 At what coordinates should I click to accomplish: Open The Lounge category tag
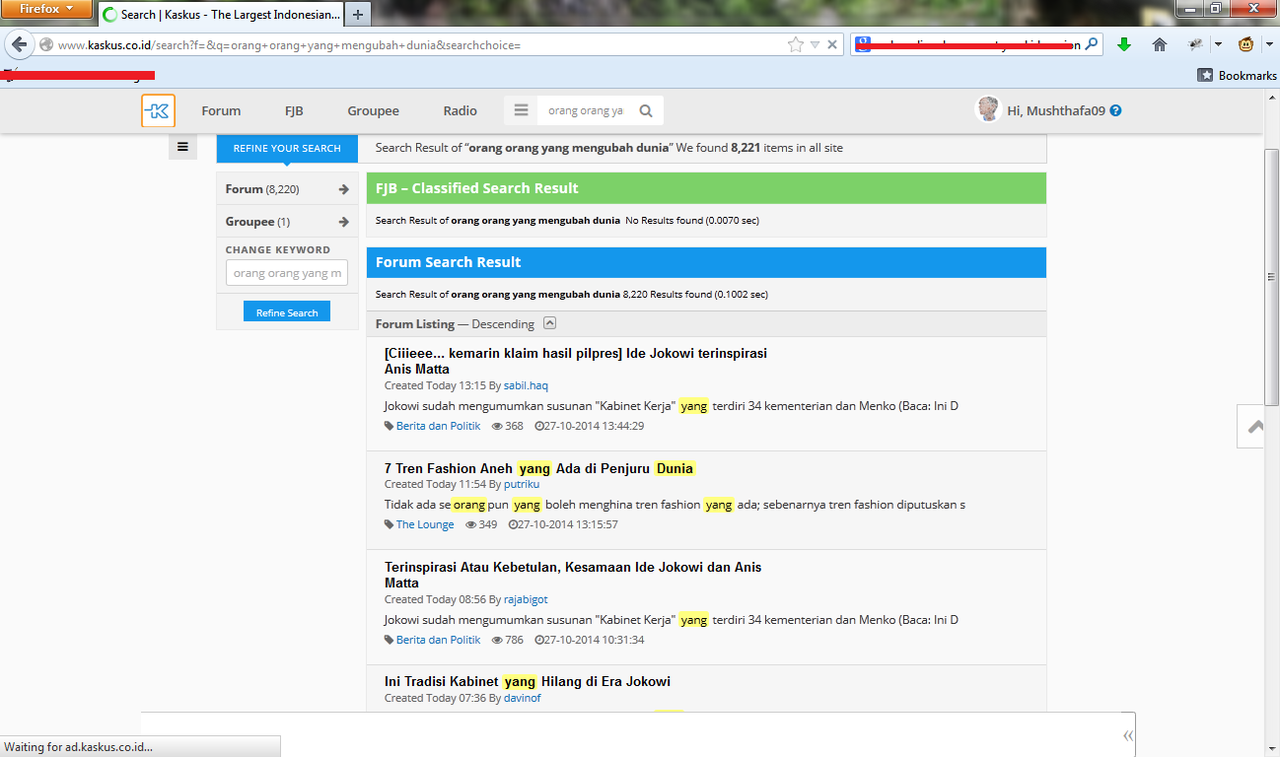pyautogui.click(x=425, y=524)
